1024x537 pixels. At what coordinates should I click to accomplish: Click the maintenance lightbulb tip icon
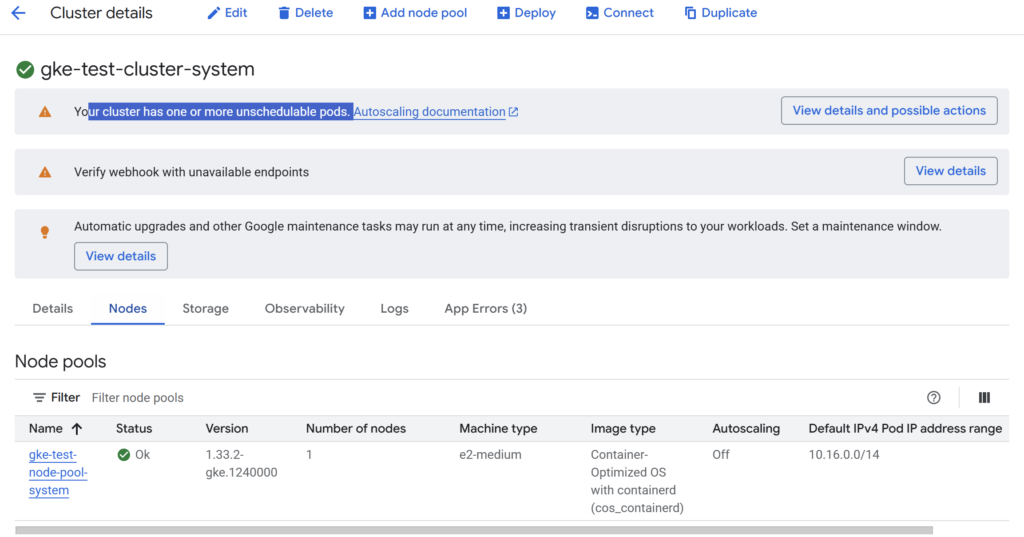click(44, 232)
